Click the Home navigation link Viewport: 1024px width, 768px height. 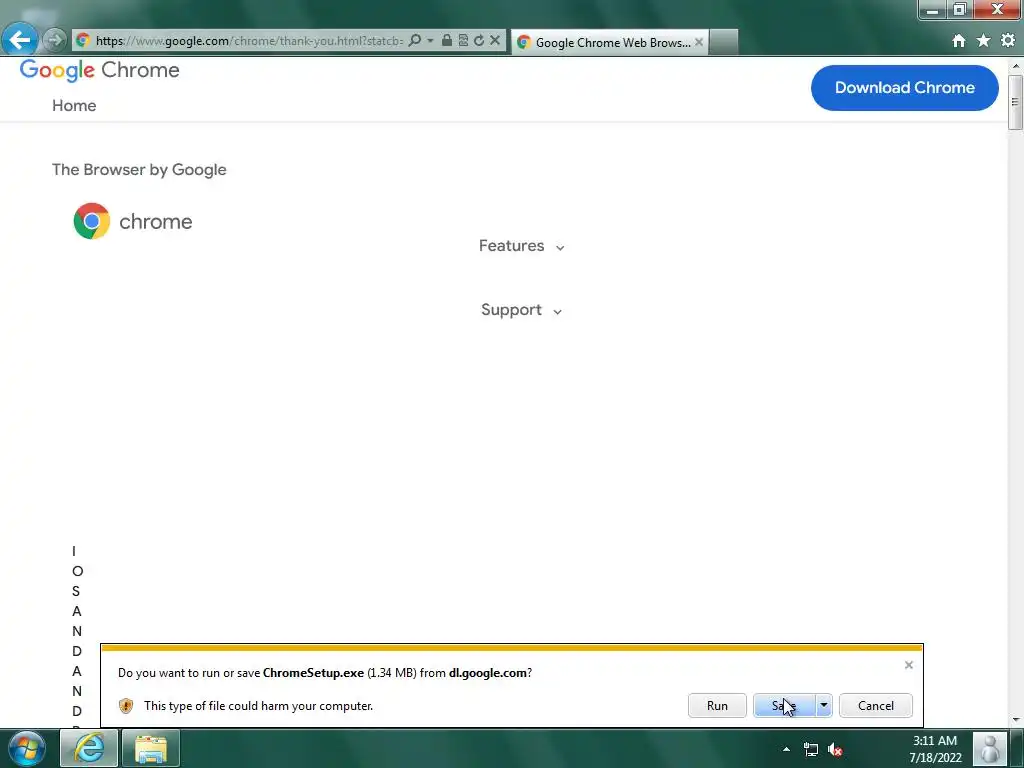pos(74,106)
